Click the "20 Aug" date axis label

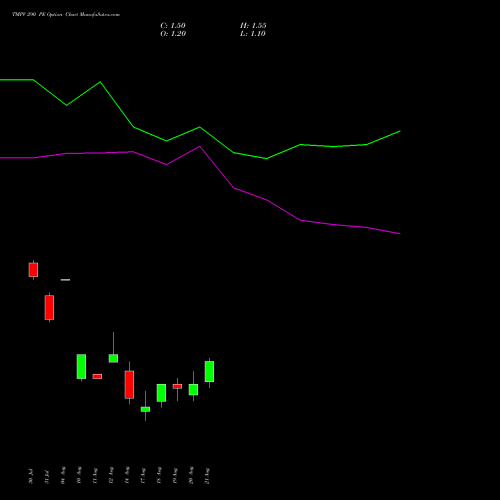tap(191, 476)
